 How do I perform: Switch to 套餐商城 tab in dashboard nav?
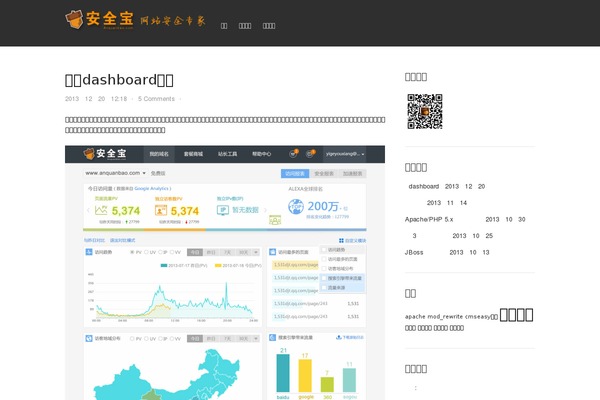[x=193, y=154]
